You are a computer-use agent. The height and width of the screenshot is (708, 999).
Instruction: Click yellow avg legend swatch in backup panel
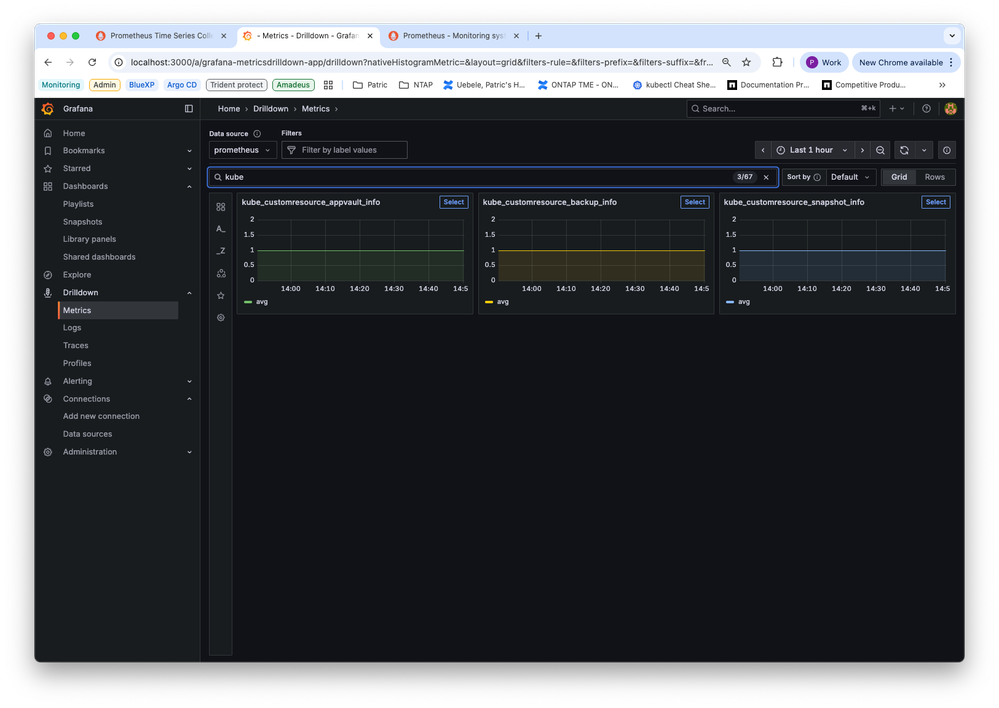click(489, 301)
